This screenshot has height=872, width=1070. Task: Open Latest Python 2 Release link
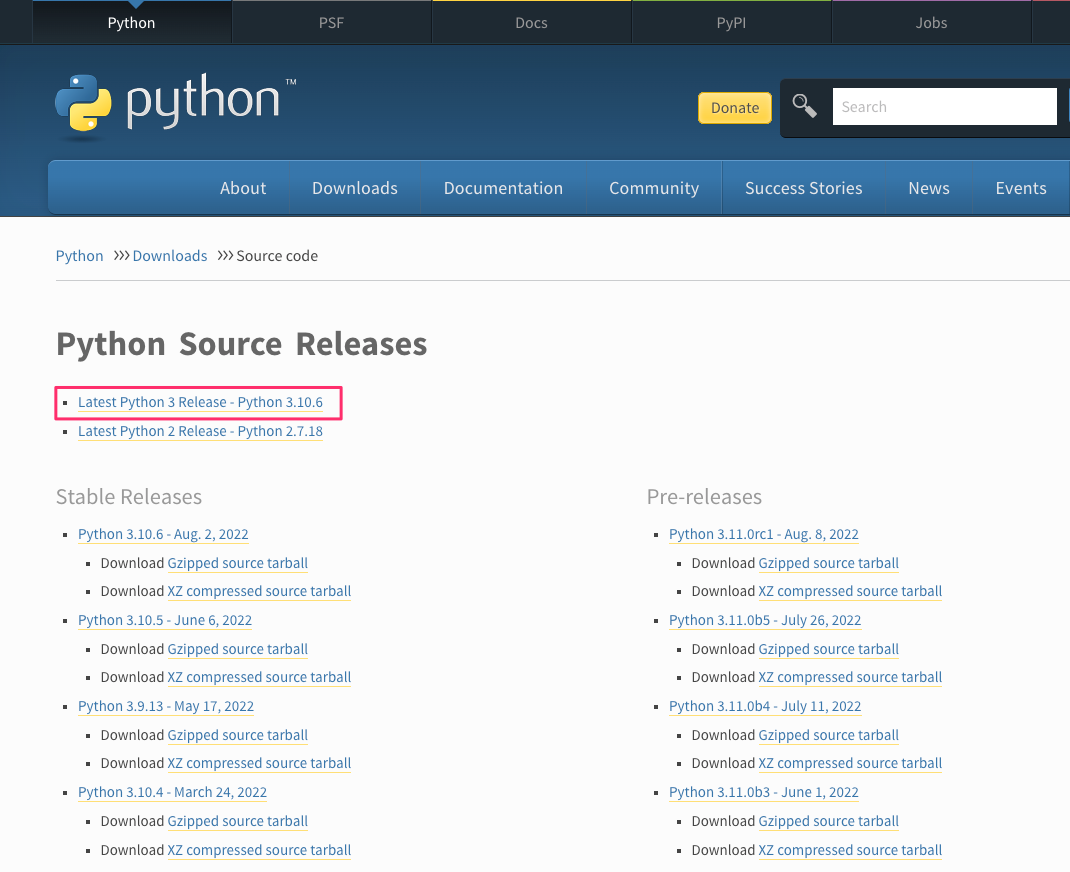point(201,431)
